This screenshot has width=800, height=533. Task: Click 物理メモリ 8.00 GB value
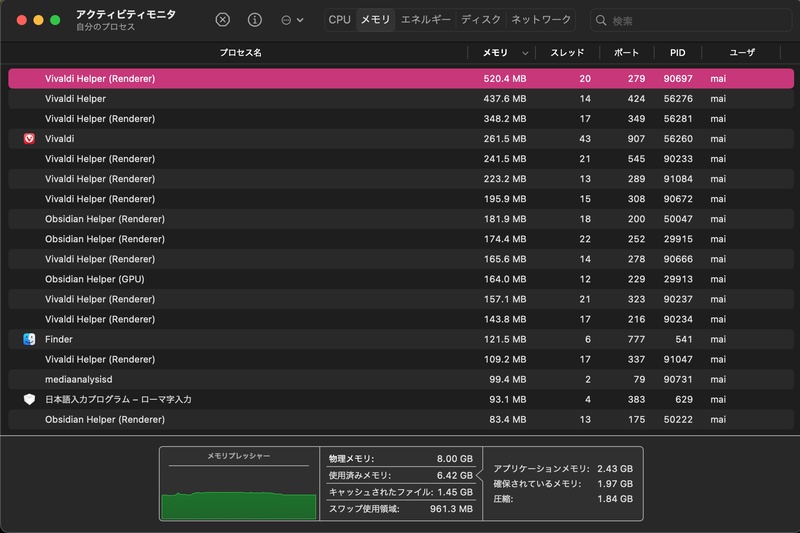pyautogui.click(x=455, y=459)
